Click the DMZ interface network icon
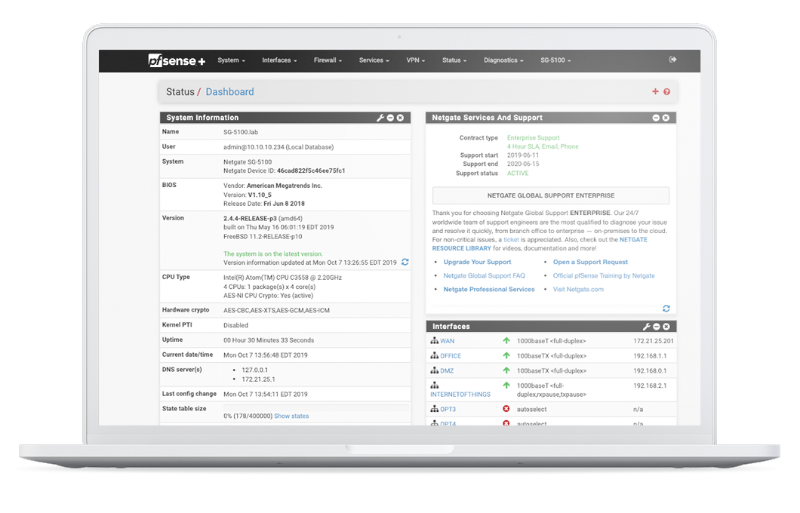This screenshot has width=800, height=513. coord(434,370)
